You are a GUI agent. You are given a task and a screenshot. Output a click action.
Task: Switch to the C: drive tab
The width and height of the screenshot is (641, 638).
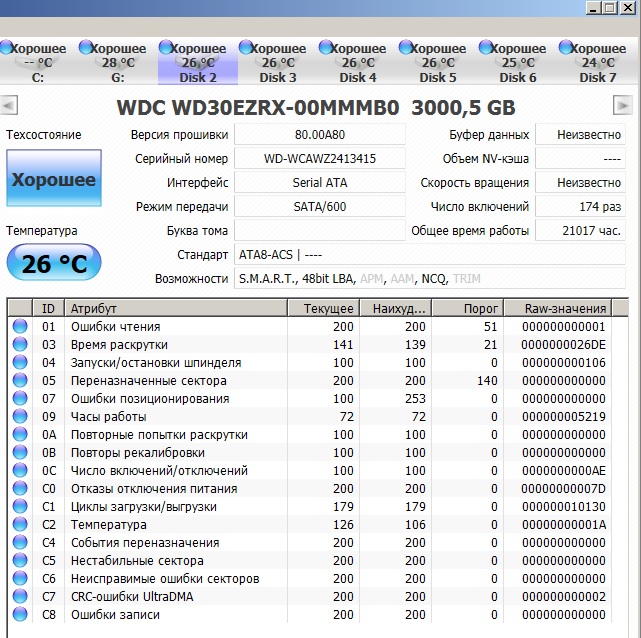[x=38, y=62]
